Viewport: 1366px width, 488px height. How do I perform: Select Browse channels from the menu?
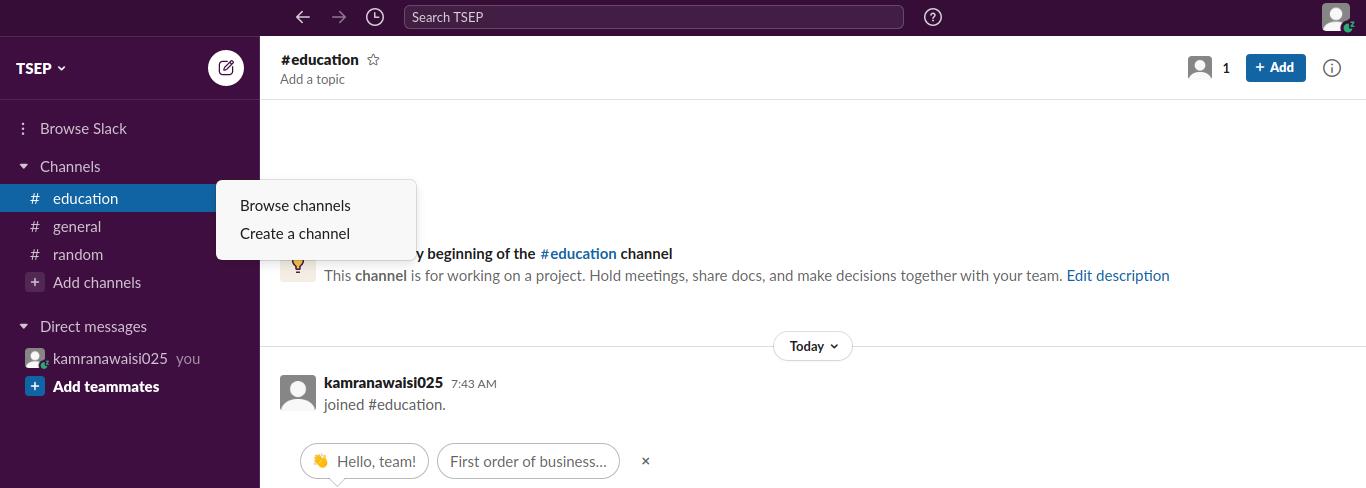pos(295,206)
